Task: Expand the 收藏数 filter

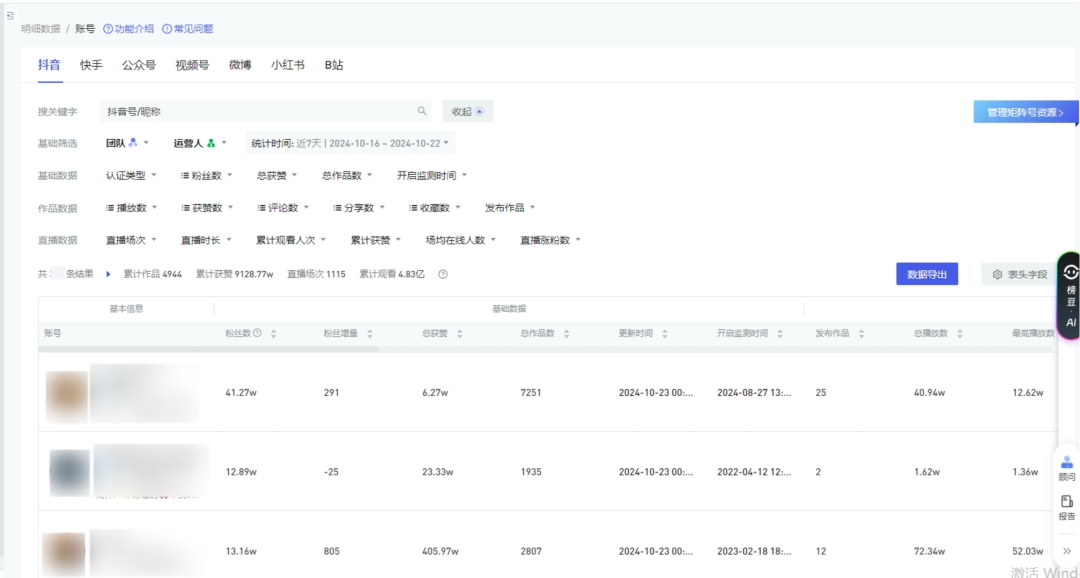Action: tap(435, 208)
